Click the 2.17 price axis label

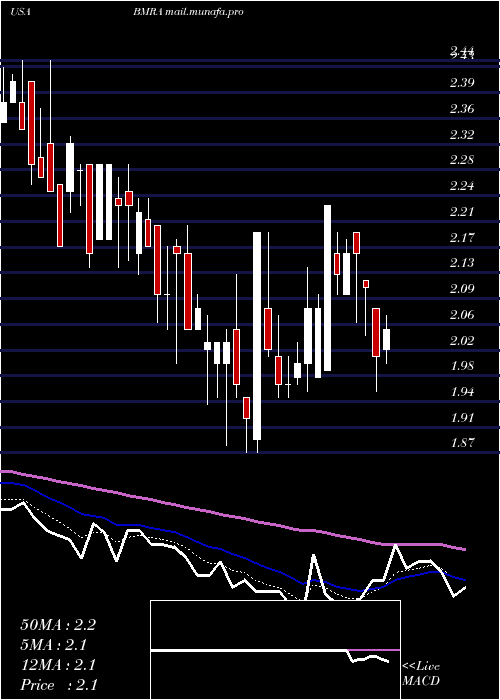462,237
